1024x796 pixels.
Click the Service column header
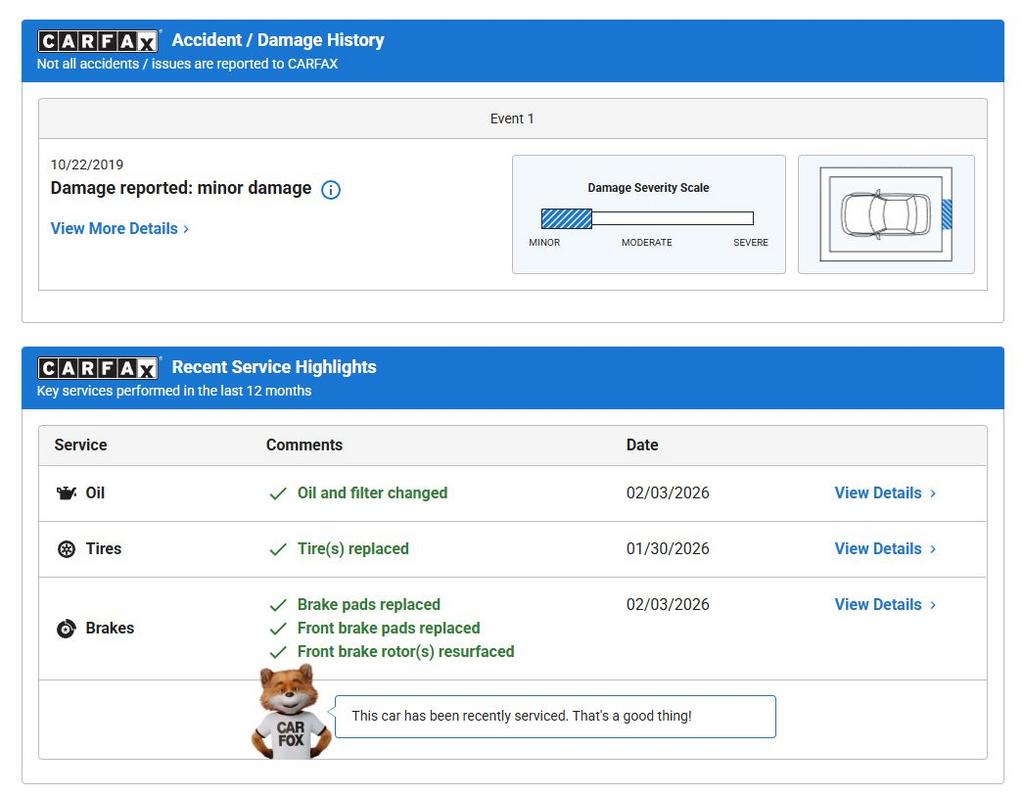81,445
